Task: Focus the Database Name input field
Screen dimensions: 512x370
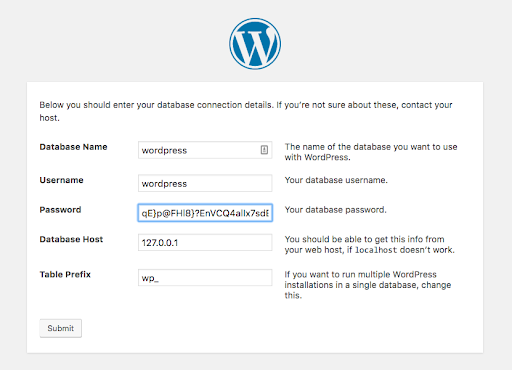Action: click(x=205, y=150)
